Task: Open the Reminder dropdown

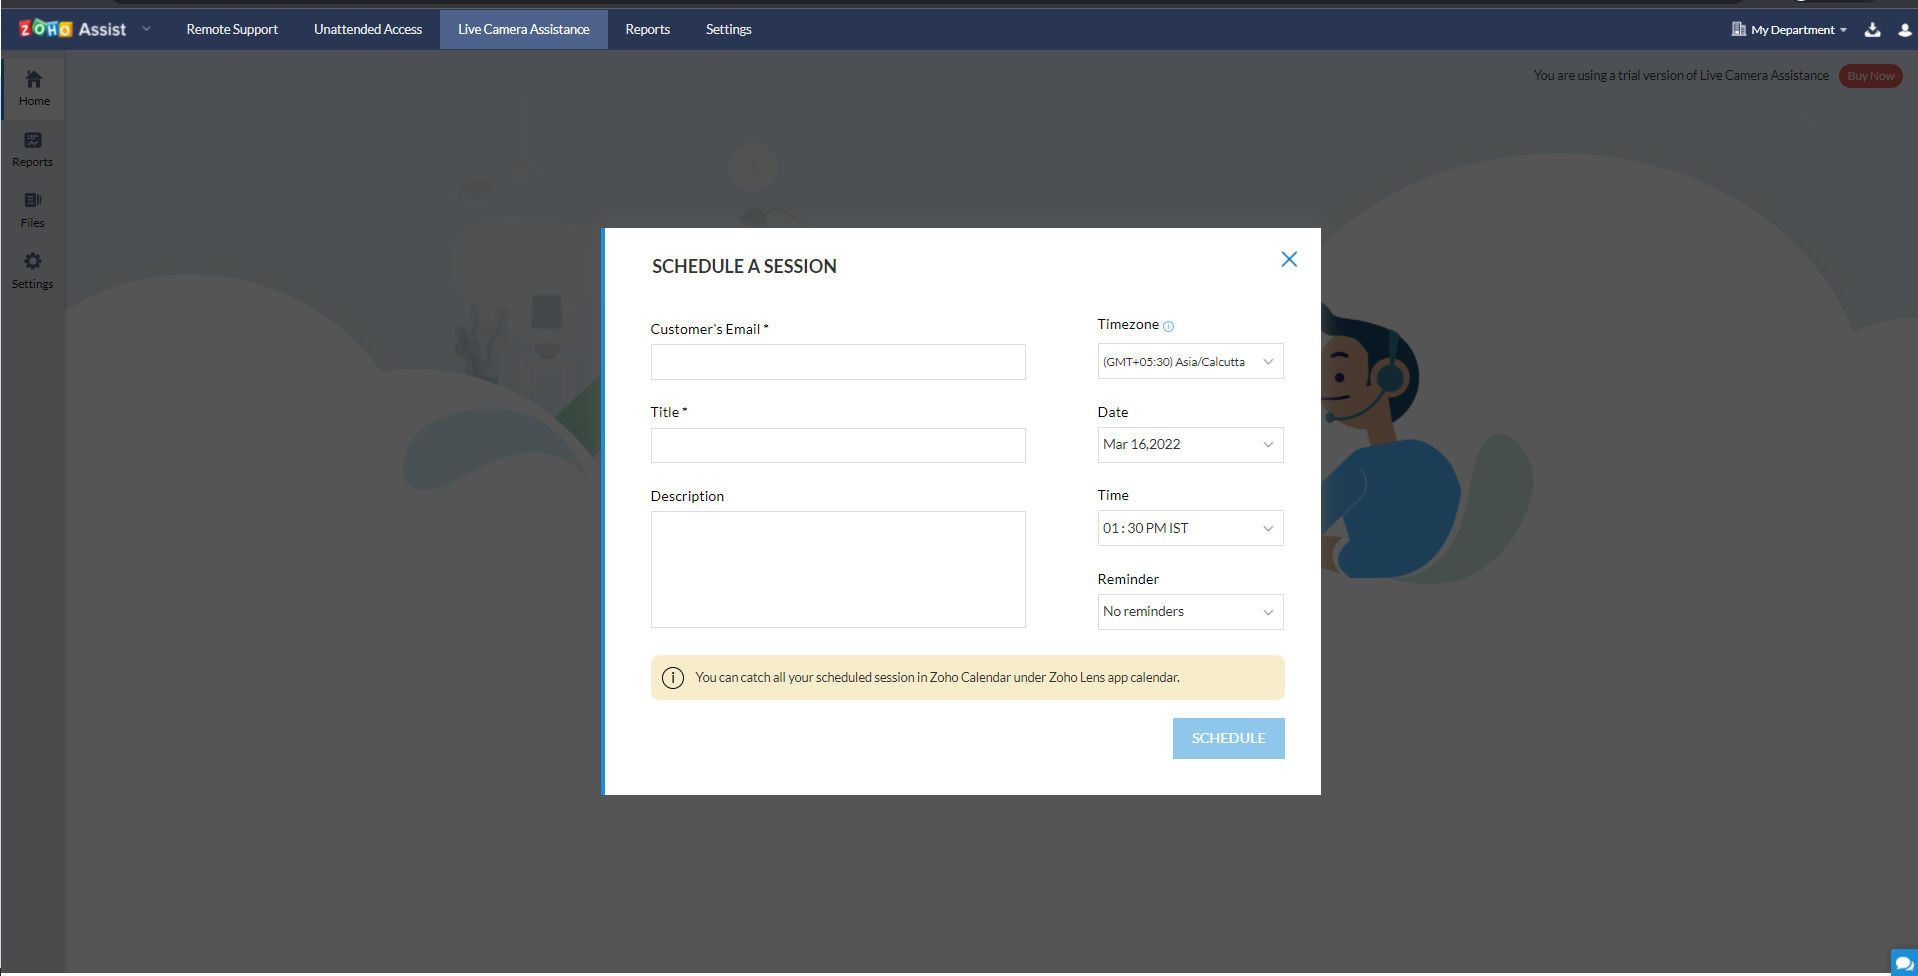Action: coord(1190,612)
